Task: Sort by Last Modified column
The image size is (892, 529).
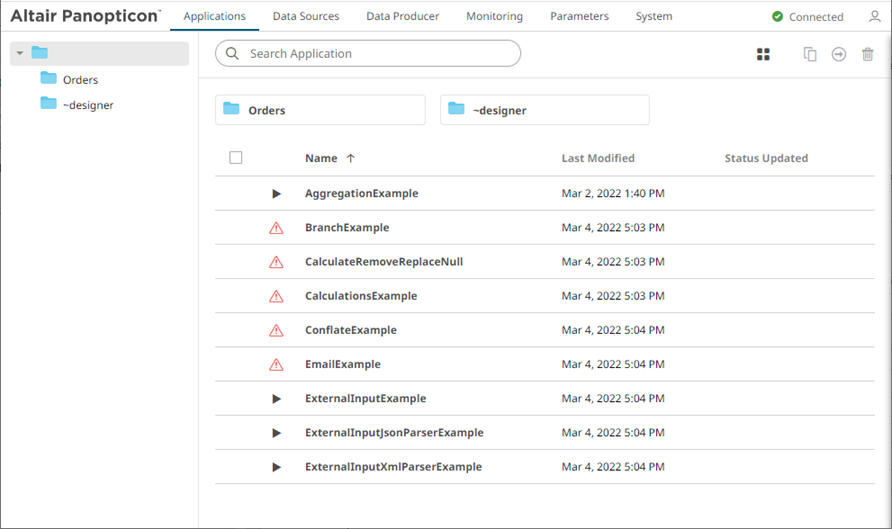Action: pyautogui.click(x=597, y=158)
